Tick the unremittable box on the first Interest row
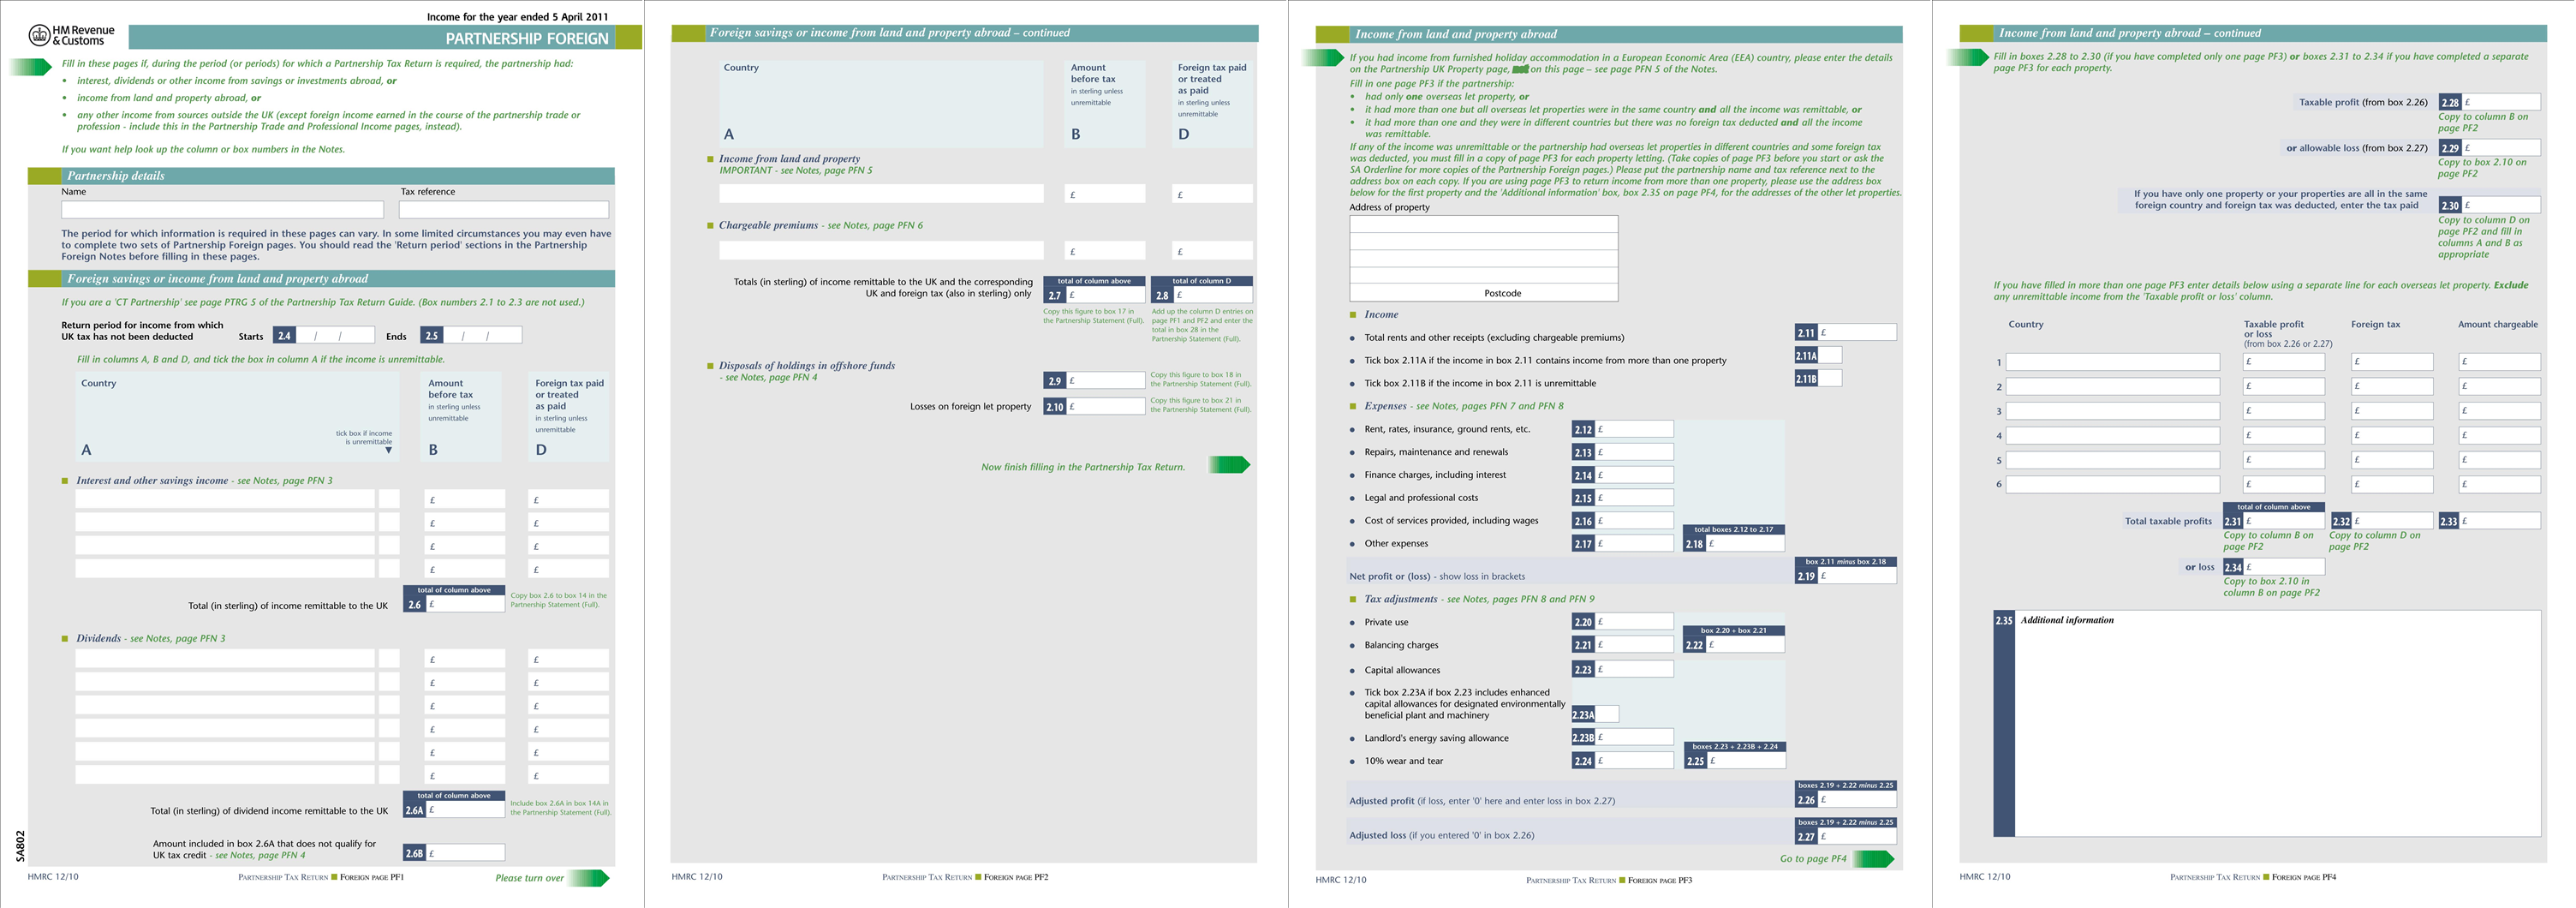This screenshot has width=2576, height=908. coord(389,498)
